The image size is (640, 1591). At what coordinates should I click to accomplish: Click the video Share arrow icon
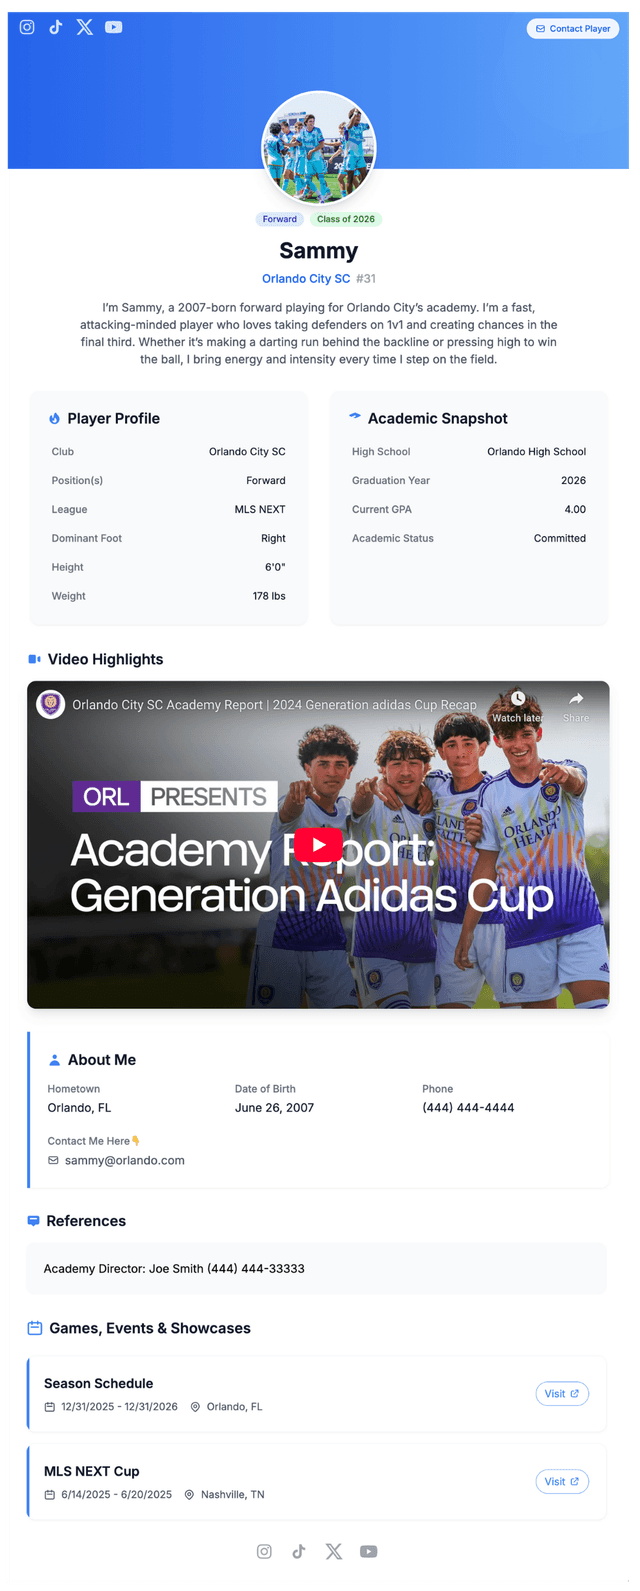click(576, 698)
